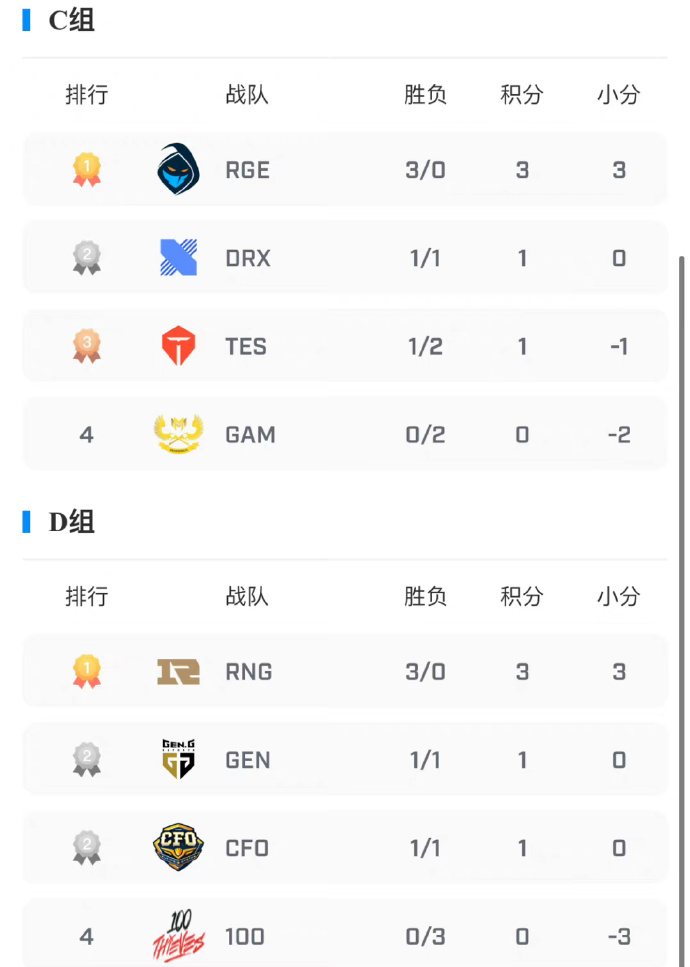Select the D组 section heading
690x967 pixels.
(x=72, y=522)
